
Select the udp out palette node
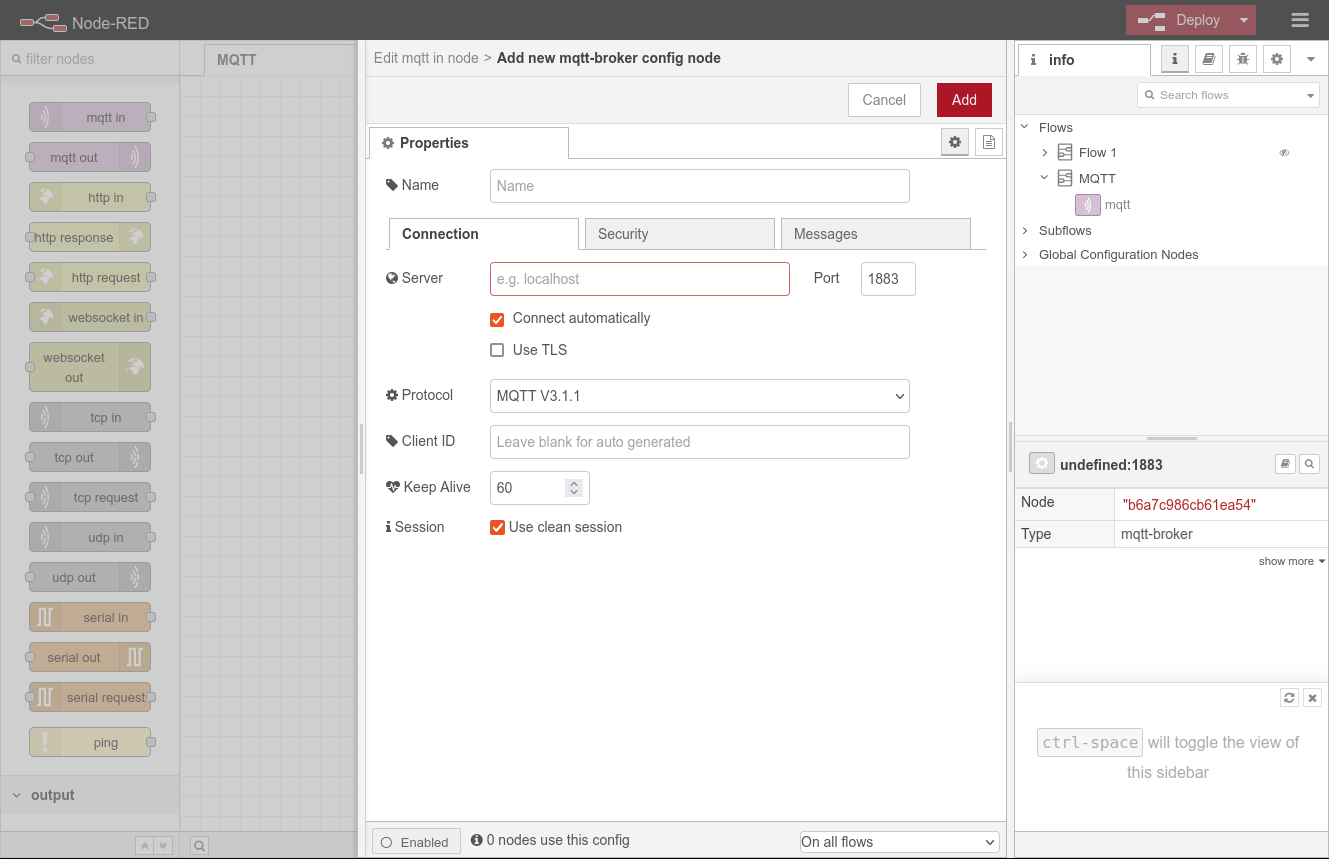90,577
